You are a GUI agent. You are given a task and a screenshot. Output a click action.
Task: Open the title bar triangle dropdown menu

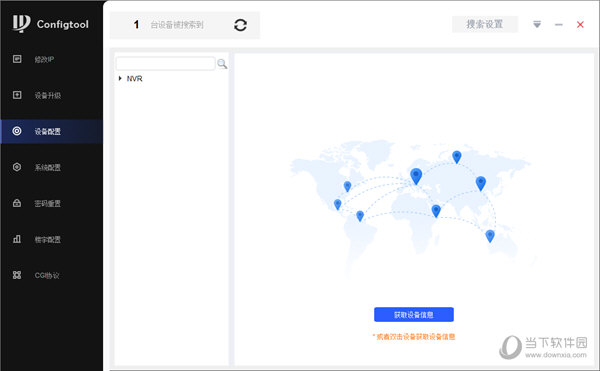click(537, 24)
